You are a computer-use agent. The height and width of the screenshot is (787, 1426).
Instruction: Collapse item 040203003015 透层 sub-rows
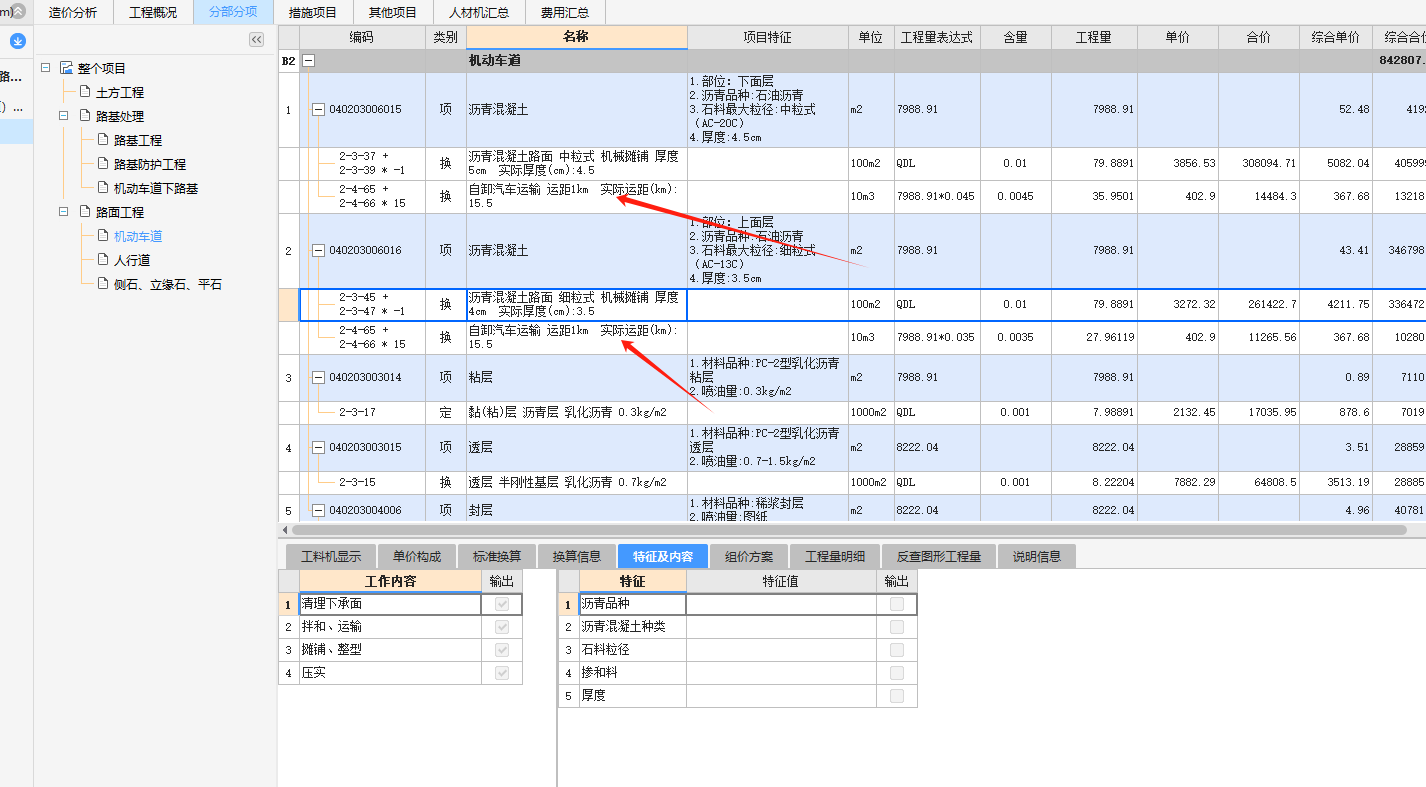[318, 448]
